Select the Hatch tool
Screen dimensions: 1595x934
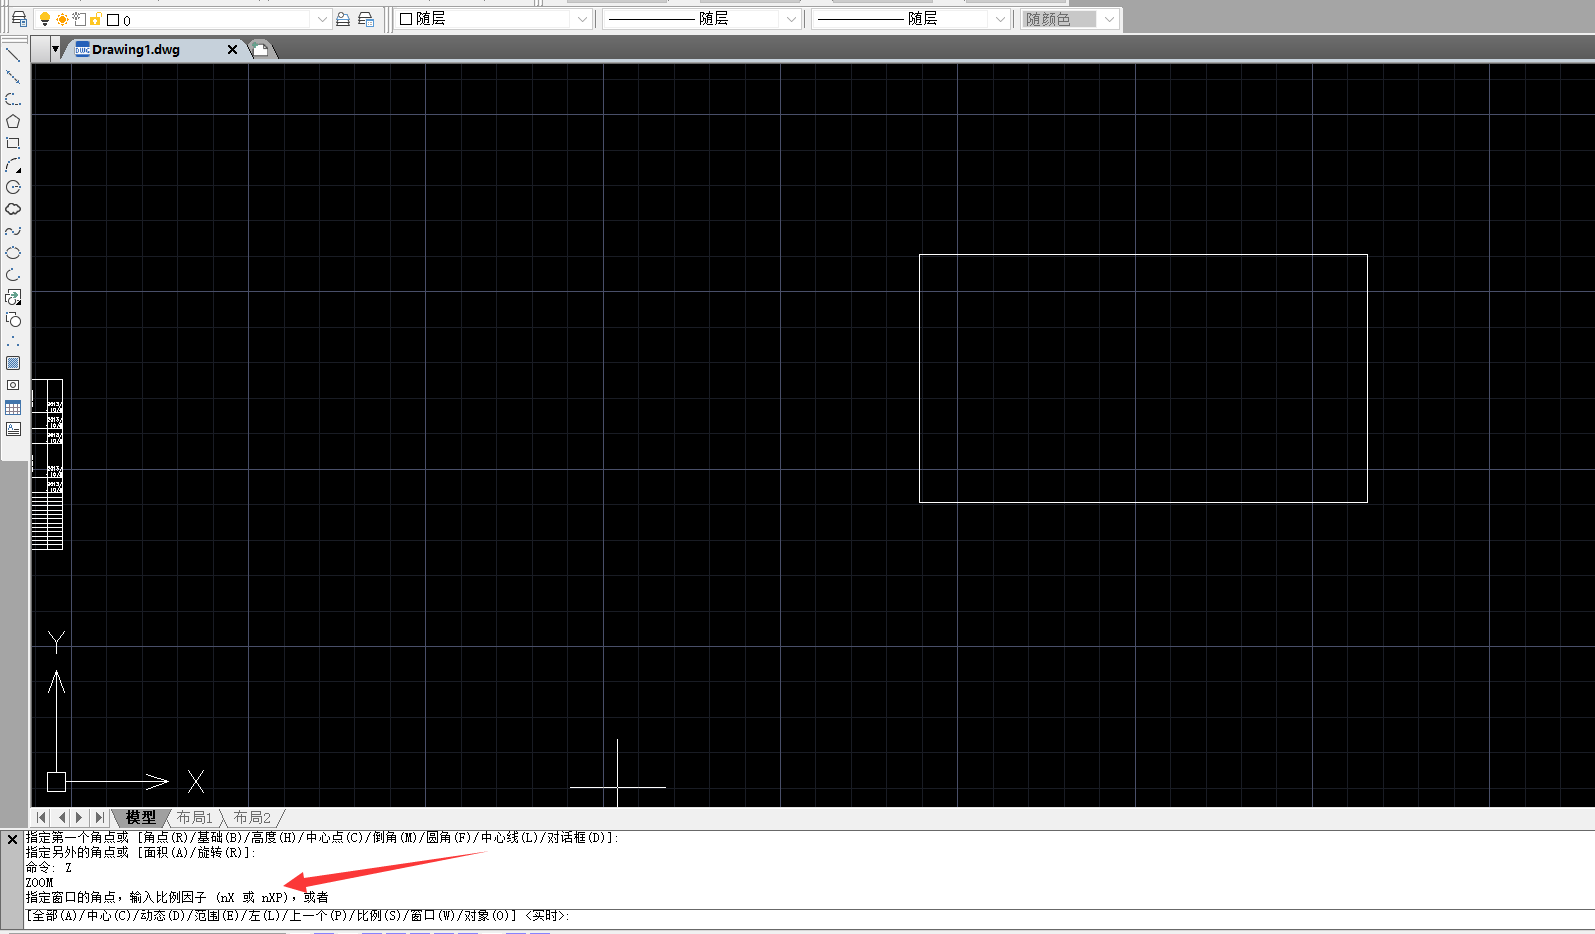13,363
